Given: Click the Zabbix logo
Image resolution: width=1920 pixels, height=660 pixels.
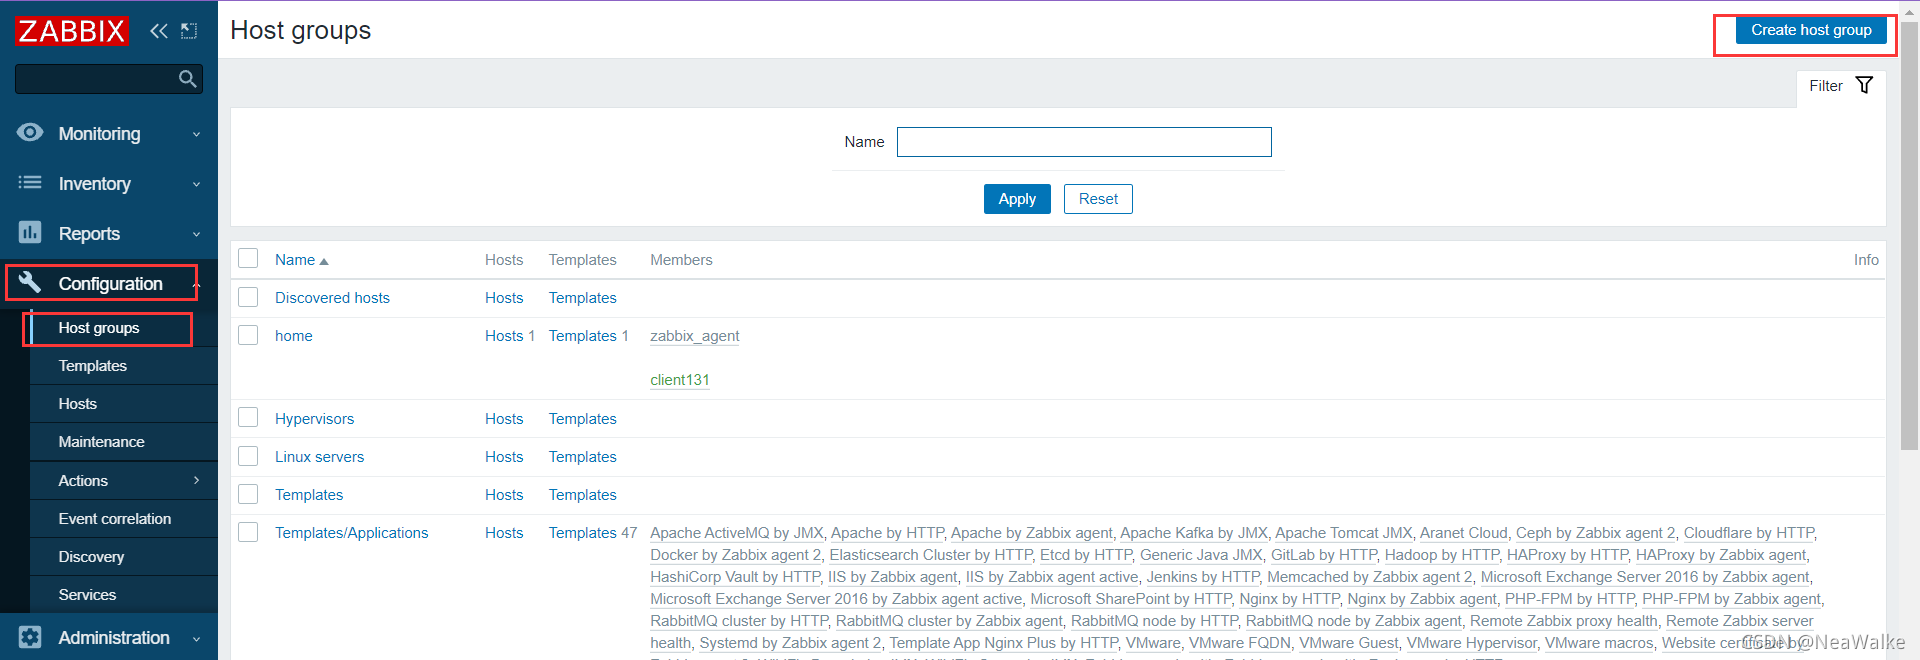Looking at the screenshot, I should pos(72,31).
